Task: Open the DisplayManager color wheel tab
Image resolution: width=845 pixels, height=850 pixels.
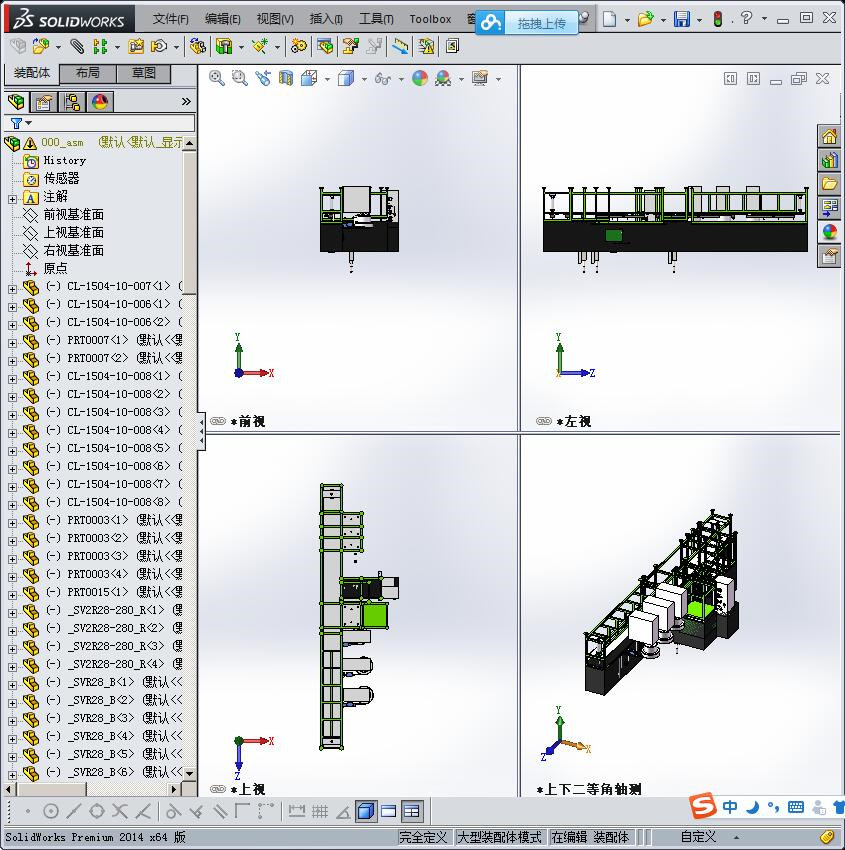Action: point(100,102)
